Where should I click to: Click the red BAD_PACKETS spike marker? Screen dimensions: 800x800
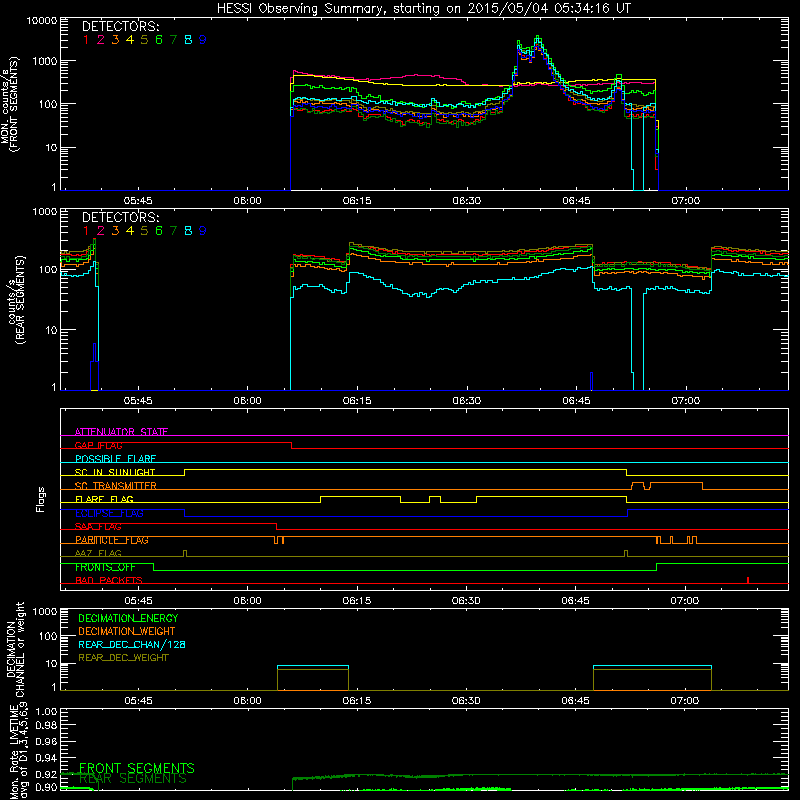tap(747, 580)
